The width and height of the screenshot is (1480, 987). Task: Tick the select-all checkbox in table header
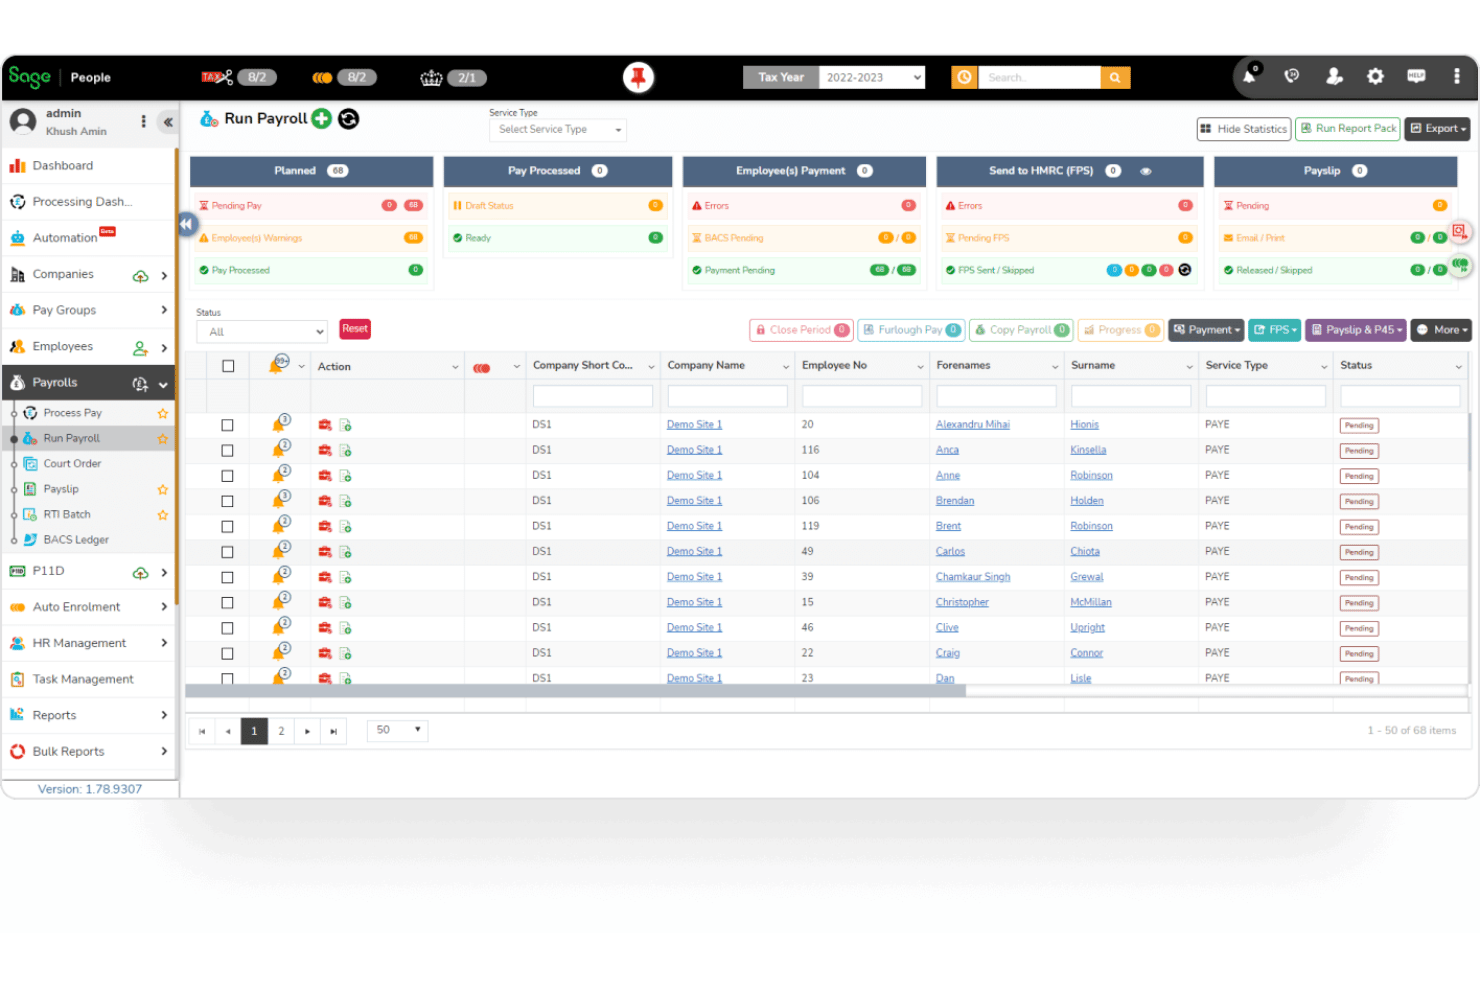click(x=228, y=366)
